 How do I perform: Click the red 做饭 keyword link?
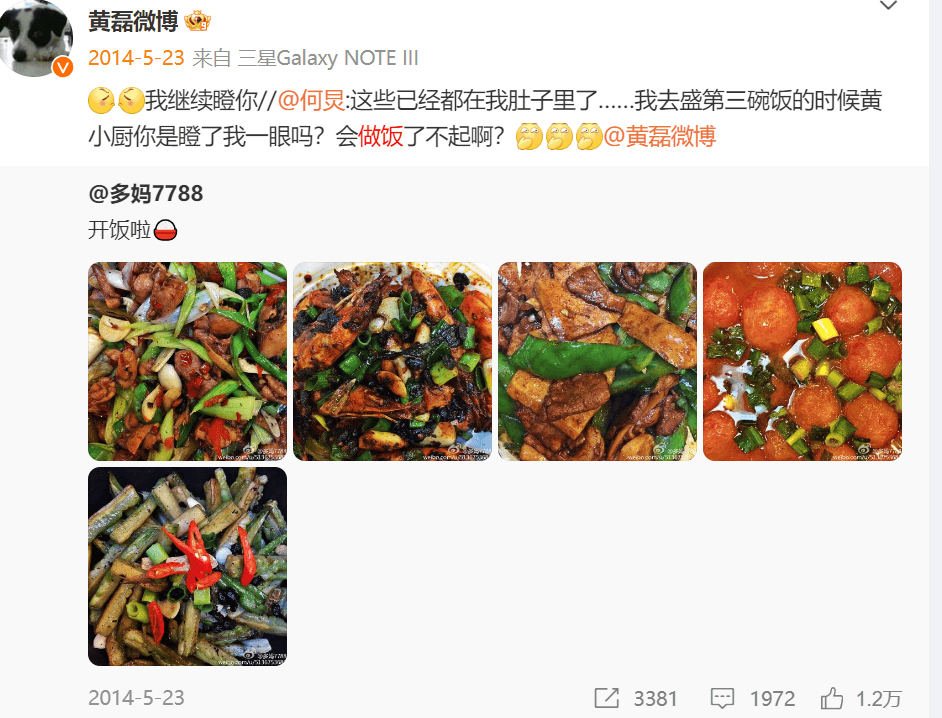tap(380, 136)
